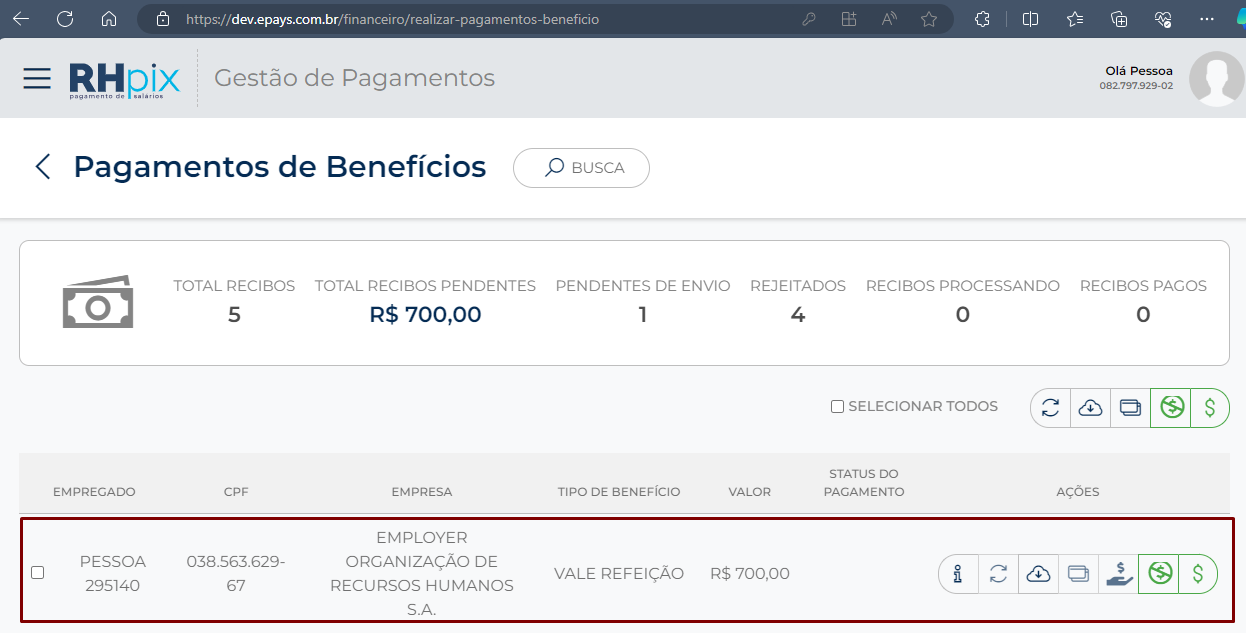Click the site lock icon in address bar
Image resolution: width=1246 pixels, height=633 pixels.
[163, 19]
